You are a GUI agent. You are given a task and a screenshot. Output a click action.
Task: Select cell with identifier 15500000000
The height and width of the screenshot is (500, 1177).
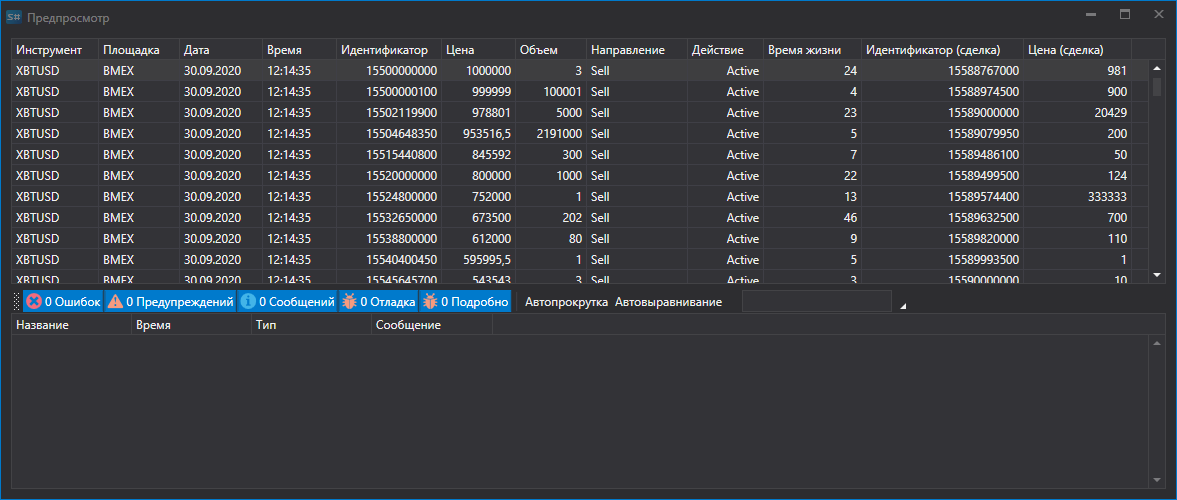(389, 71)
